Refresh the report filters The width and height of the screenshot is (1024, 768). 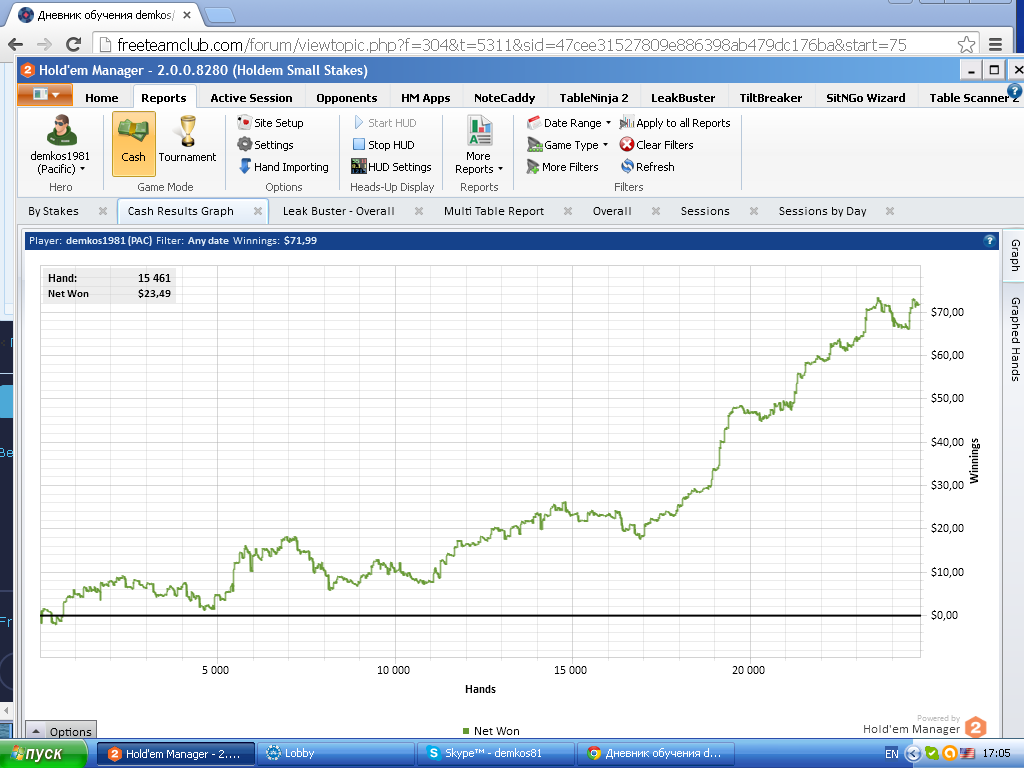pos(647,167)
